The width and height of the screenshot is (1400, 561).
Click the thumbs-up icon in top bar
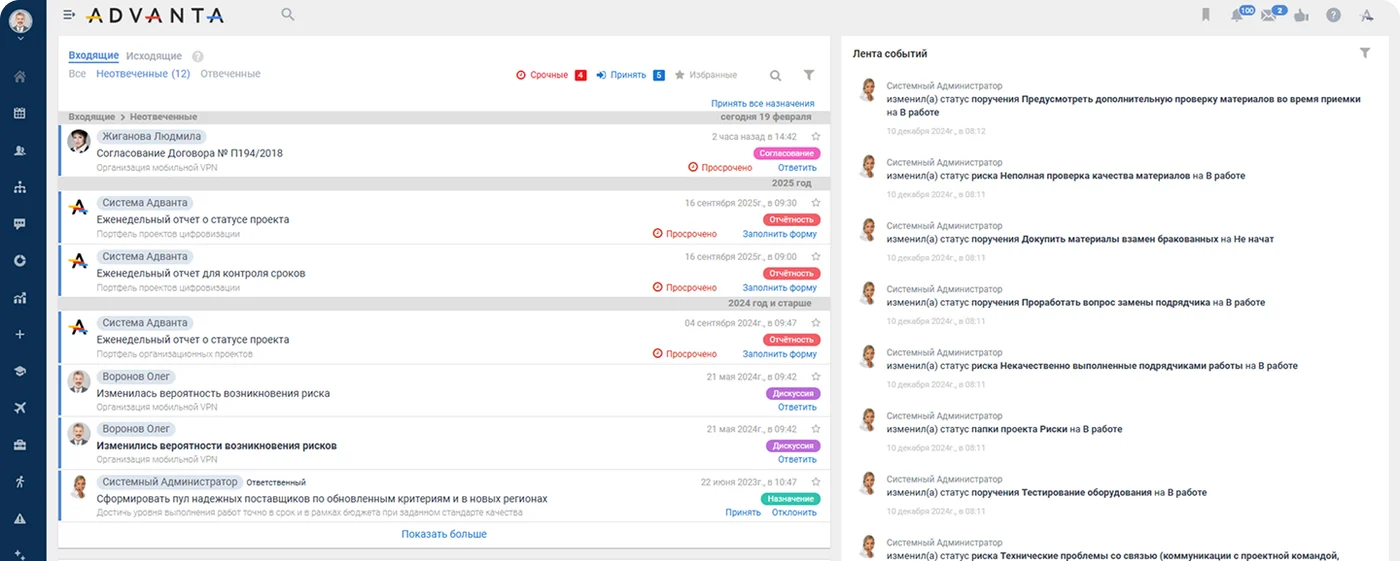pyautogui.click(x=1301, y=15)
